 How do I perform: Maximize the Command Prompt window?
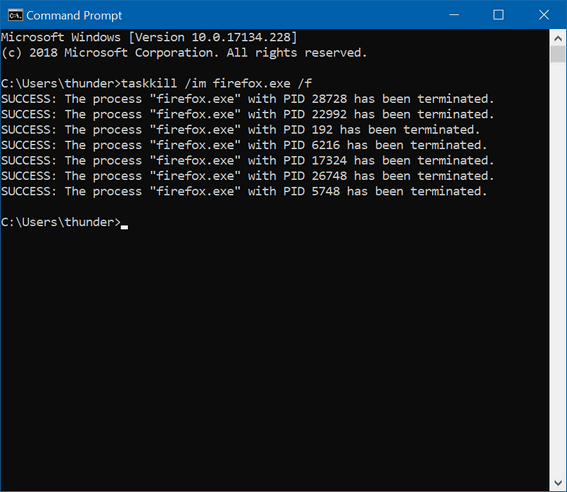coord(498,15)
